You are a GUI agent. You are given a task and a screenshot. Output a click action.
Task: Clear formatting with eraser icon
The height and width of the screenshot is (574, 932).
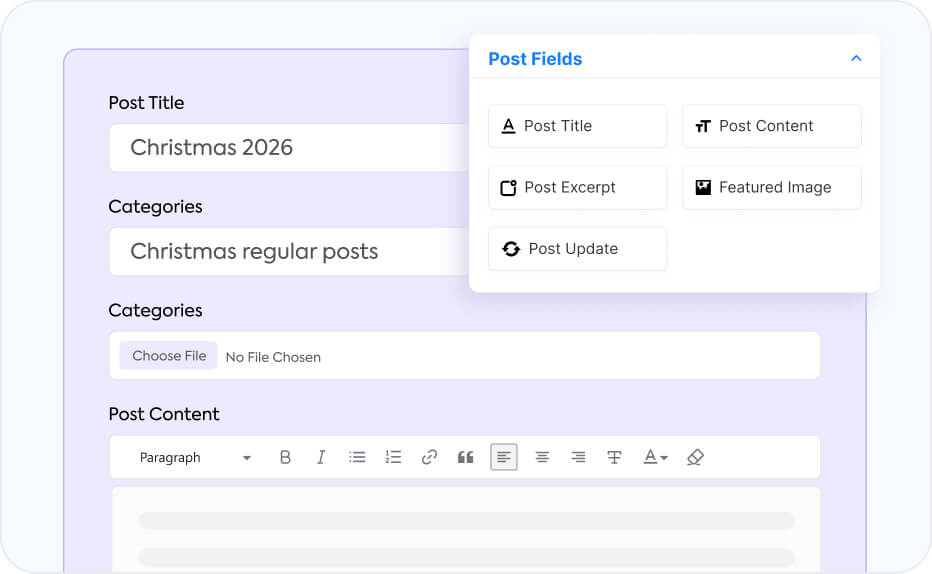point(695,457)
